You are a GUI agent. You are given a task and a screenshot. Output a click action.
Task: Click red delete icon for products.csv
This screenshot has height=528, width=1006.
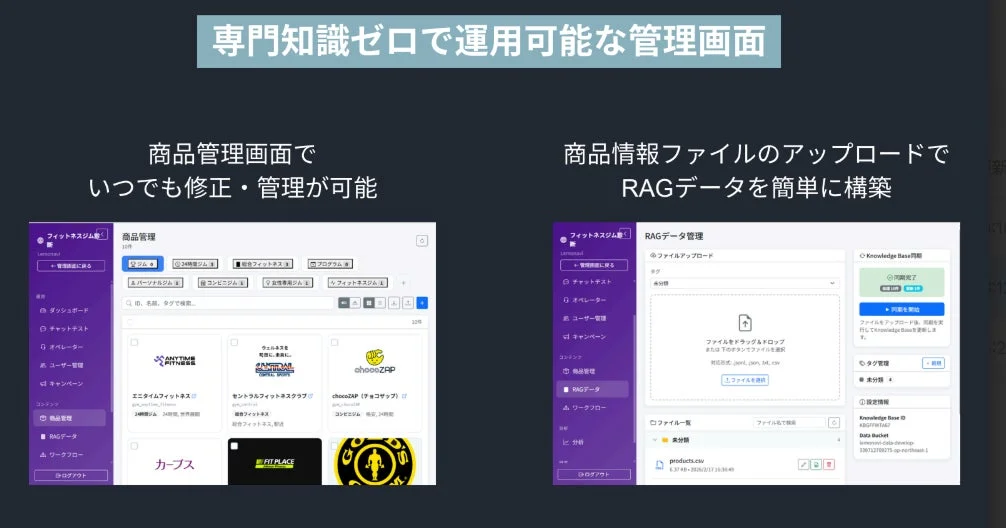point(829,464)
